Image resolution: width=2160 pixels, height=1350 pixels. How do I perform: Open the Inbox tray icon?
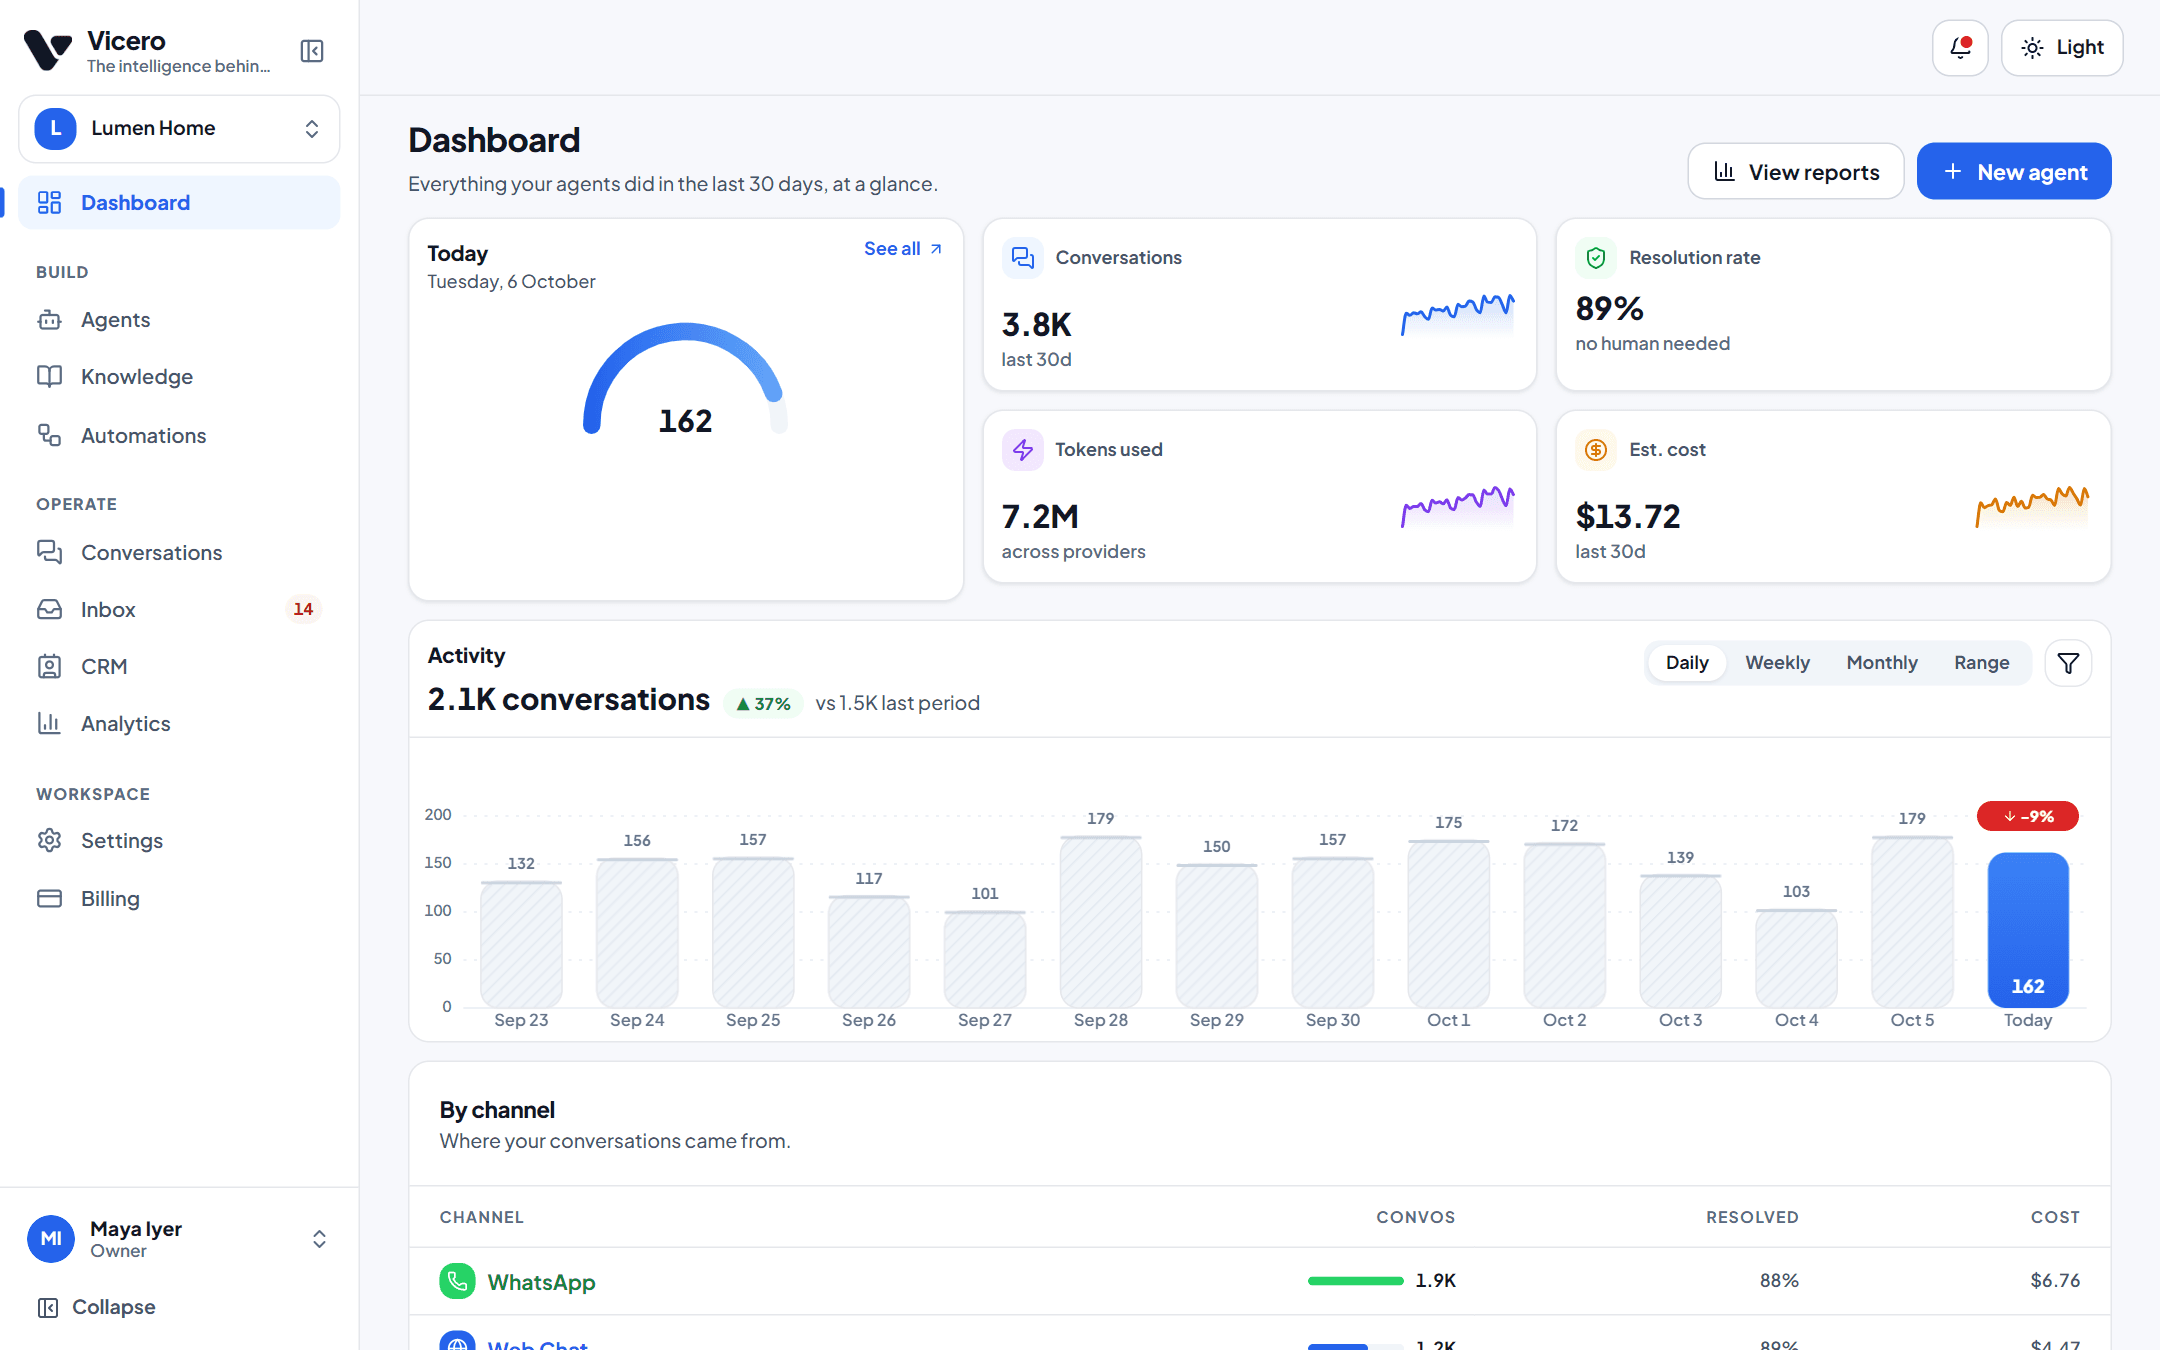(x=49, y=609)
